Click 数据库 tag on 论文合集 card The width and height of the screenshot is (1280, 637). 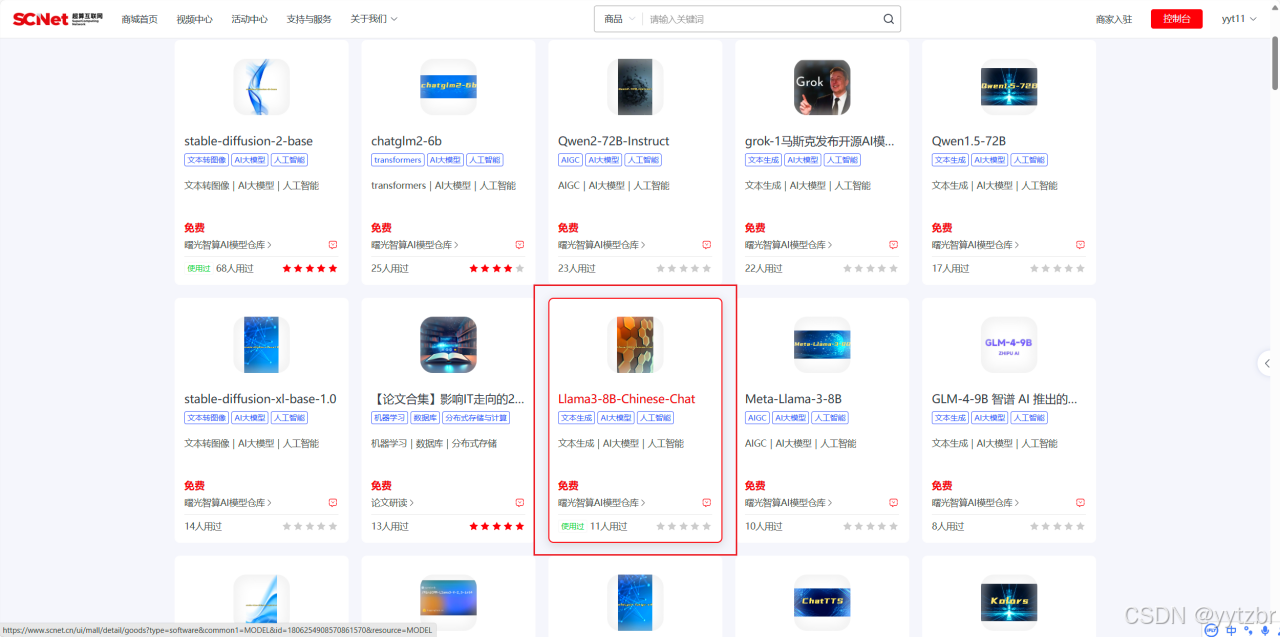(x=425, y=418)
